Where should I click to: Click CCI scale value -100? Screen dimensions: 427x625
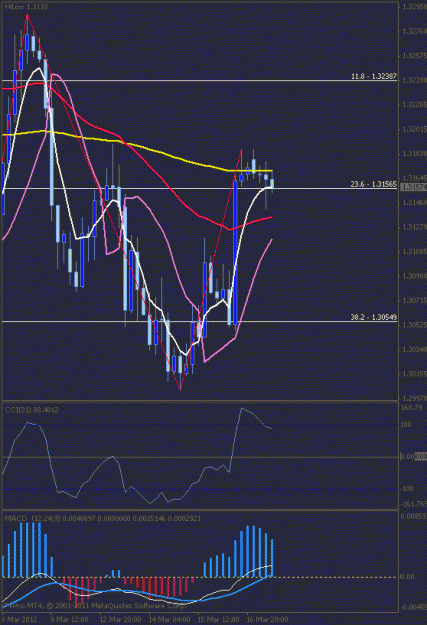pyautogui.click(x=407, y=489)
